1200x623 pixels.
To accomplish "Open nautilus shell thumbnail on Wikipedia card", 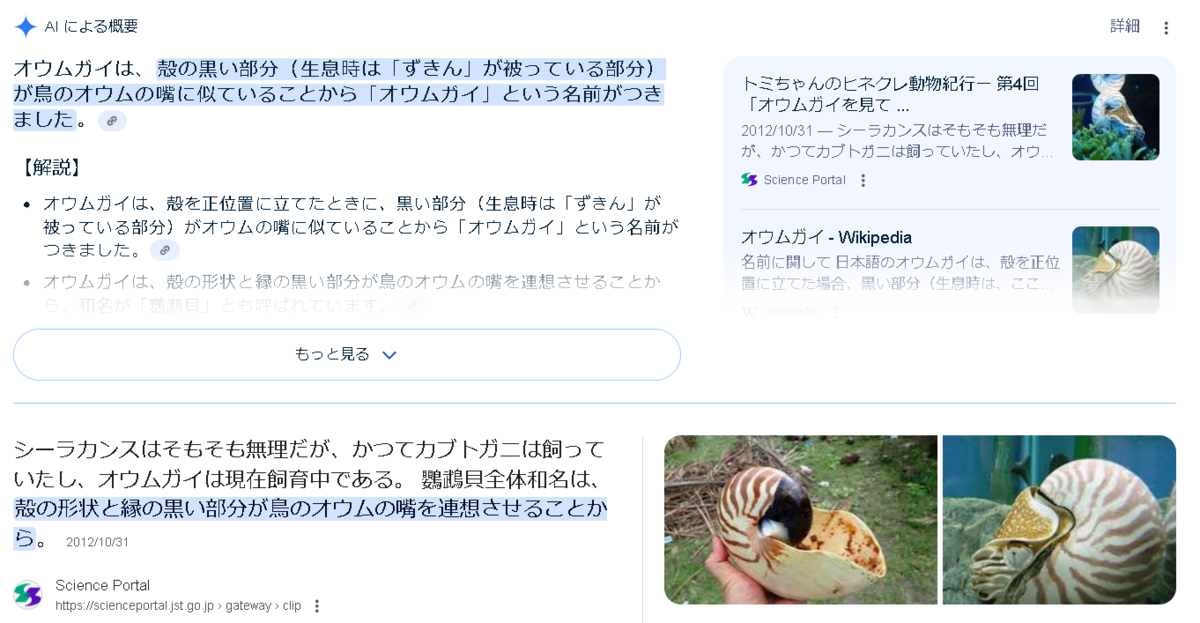I will click(1116, 270).
